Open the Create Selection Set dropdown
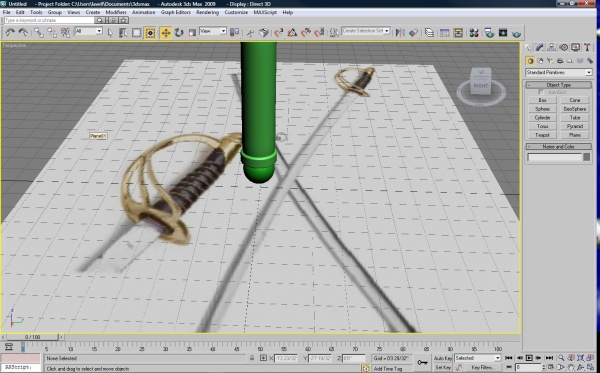The width and height of the screenshot is (600, 373). [366, 31]
